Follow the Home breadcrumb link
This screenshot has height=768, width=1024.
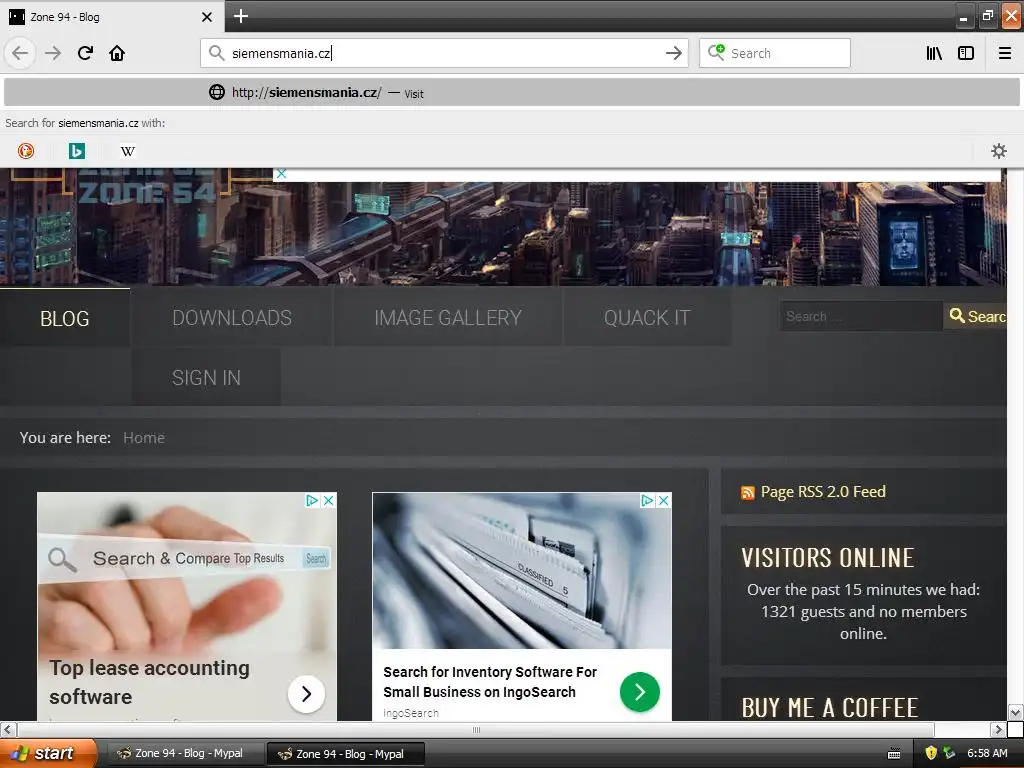(144, 438)
